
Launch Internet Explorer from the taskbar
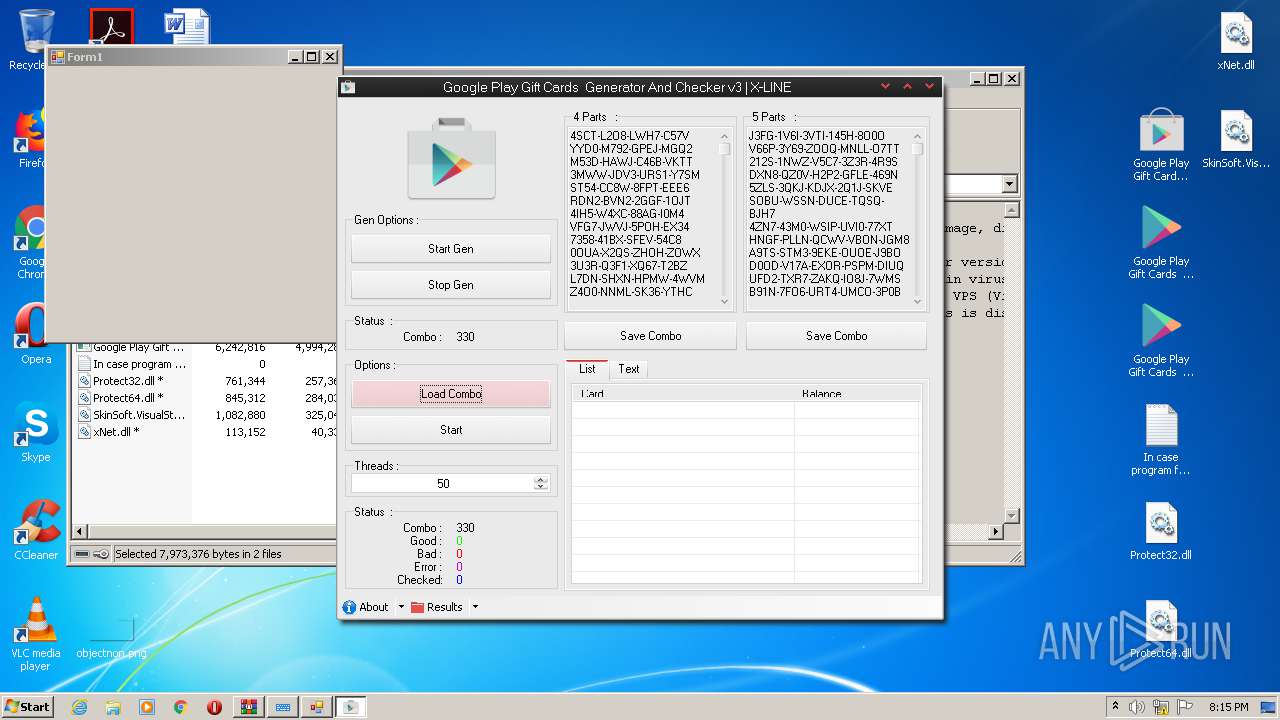[79, 707]
